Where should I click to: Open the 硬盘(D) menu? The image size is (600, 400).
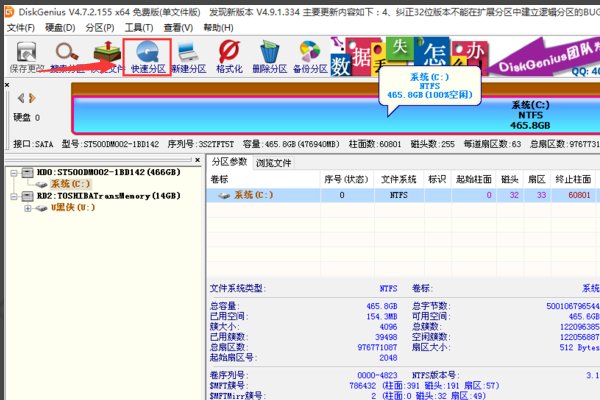[60, 28]
